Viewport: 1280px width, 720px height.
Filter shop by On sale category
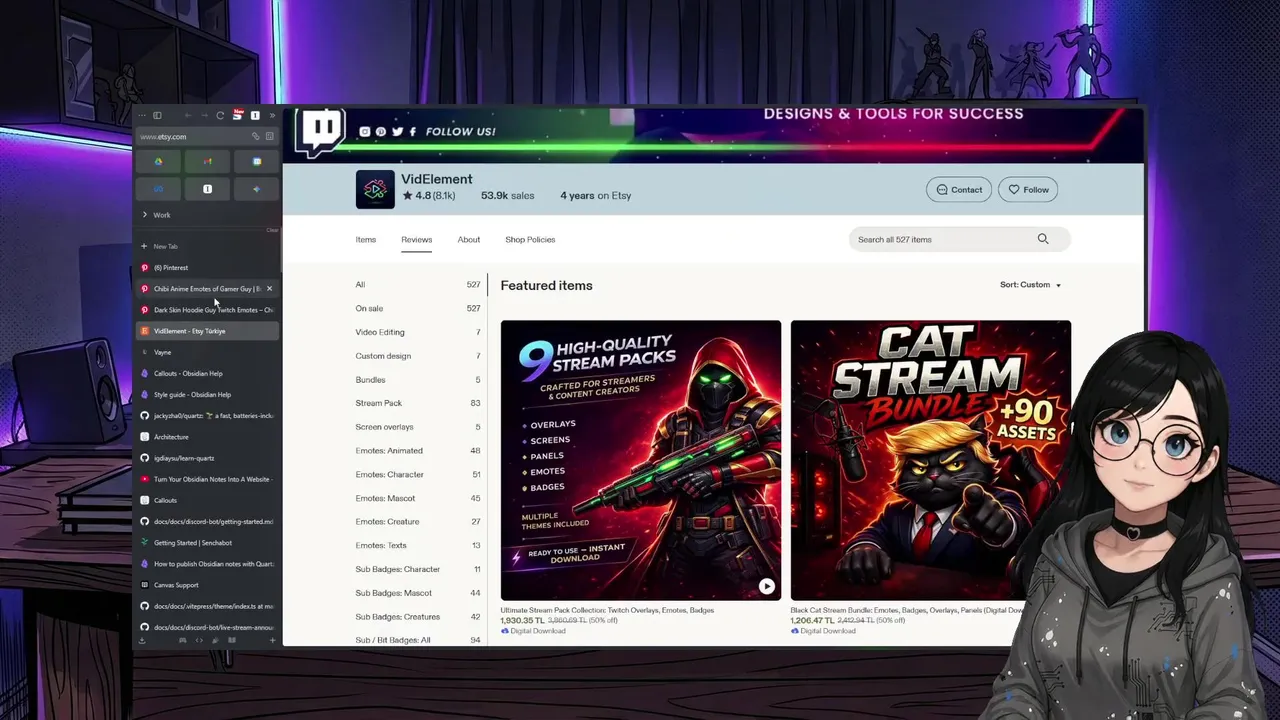point(418,308)
